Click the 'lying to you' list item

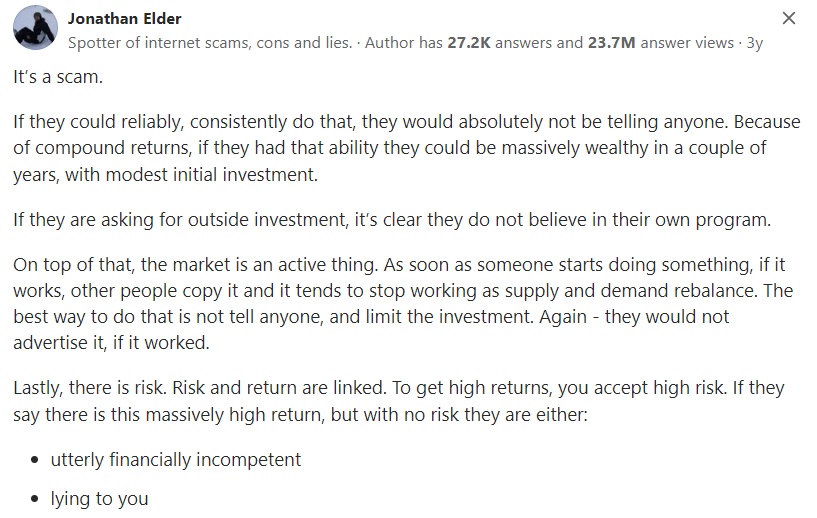pyautogui.click(x=100, y=499)
